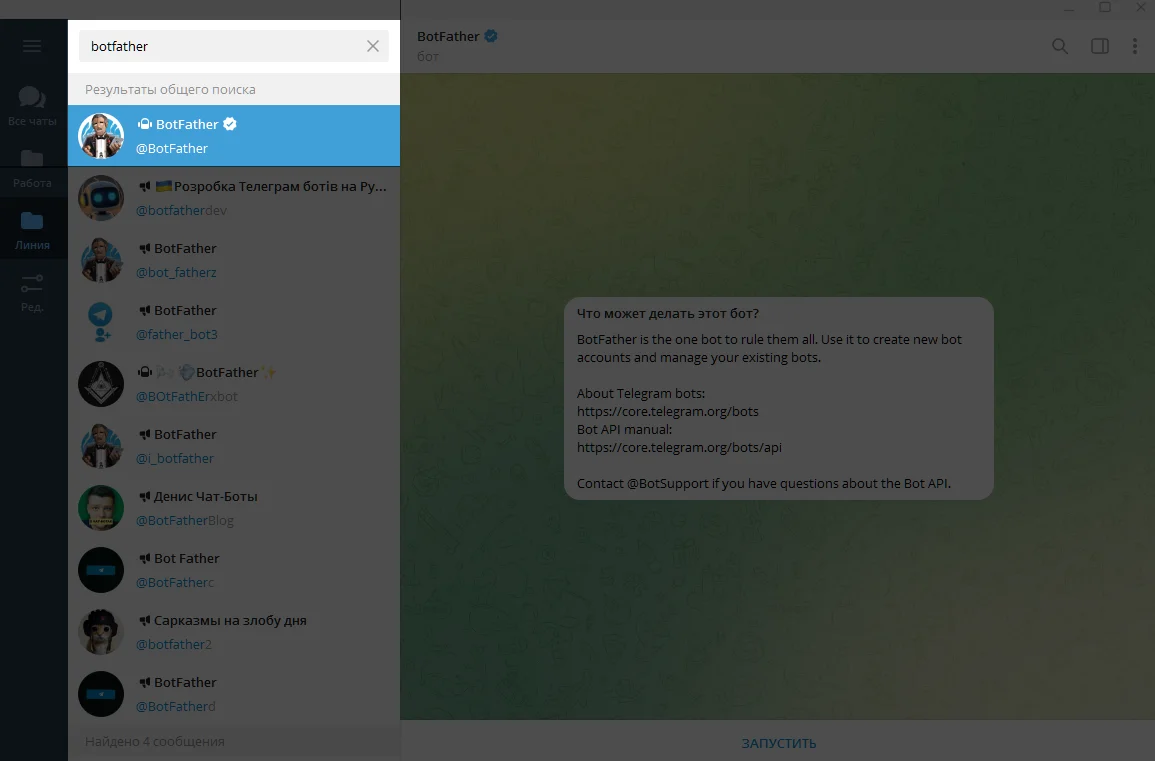
Task: Select the verified @BotFather search result
Action: (234, 136)
